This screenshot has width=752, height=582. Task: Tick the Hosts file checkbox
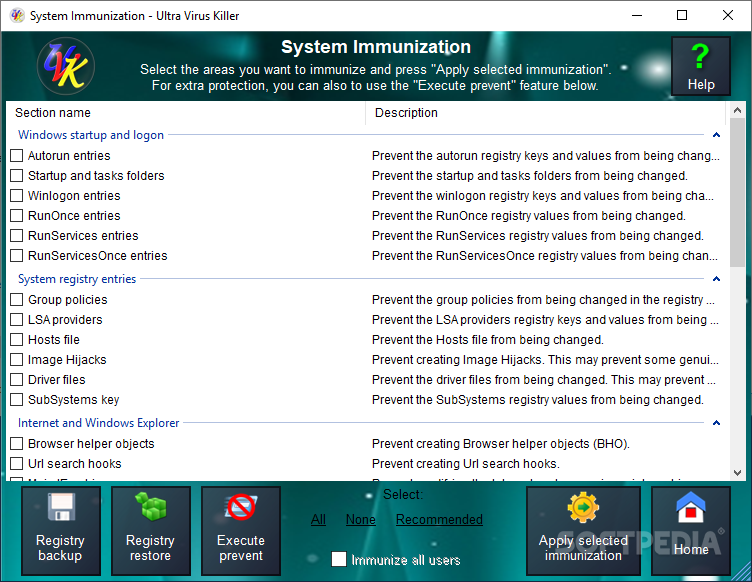click(x=17, y=339)
